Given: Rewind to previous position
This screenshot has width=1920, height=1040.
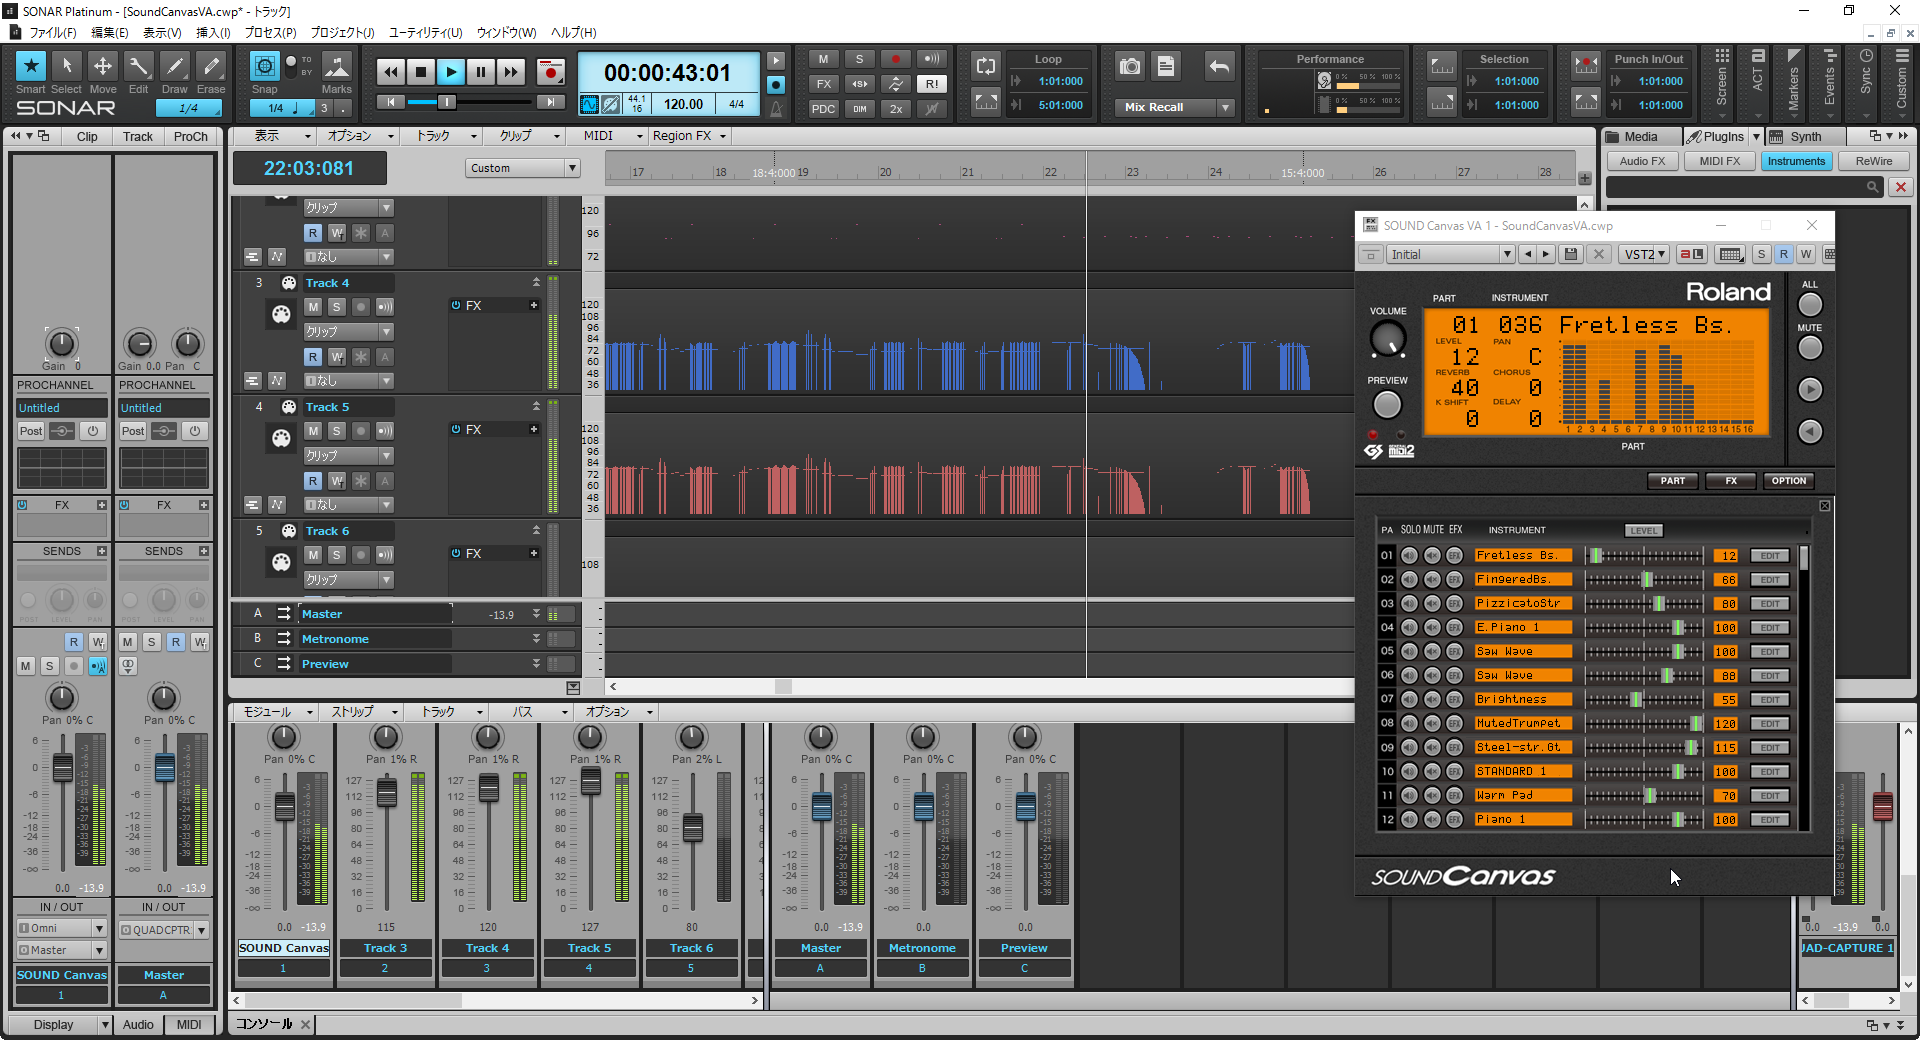Looking at the screenshot, I should click(x=391, y=72).
